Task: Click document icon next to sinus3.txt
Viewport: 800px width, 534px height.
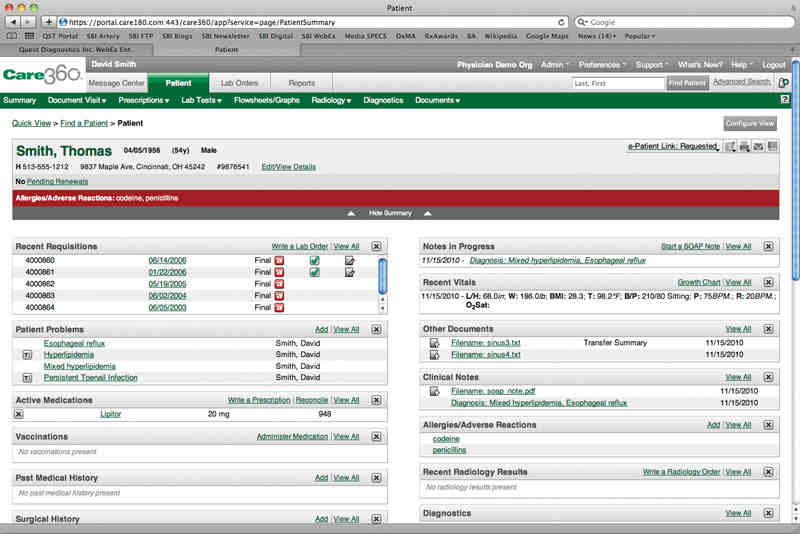Action: coord(434,343)
